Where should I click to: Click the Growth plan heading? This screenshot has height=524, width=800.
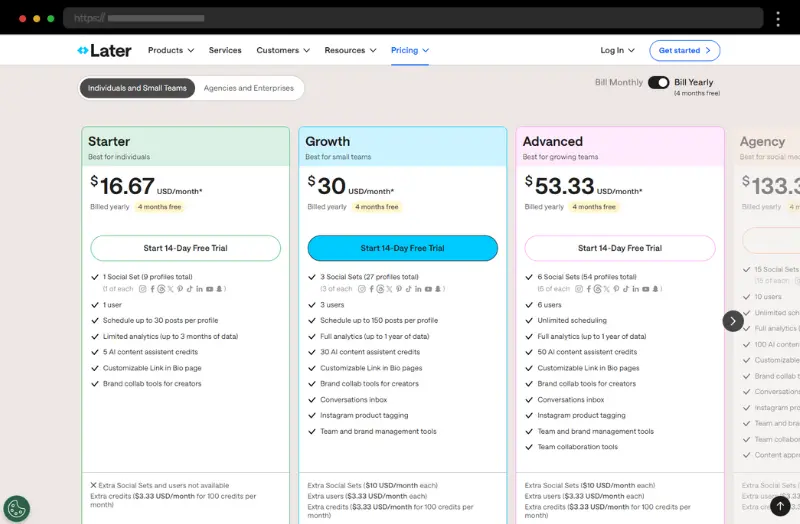[x=328, y=141]
